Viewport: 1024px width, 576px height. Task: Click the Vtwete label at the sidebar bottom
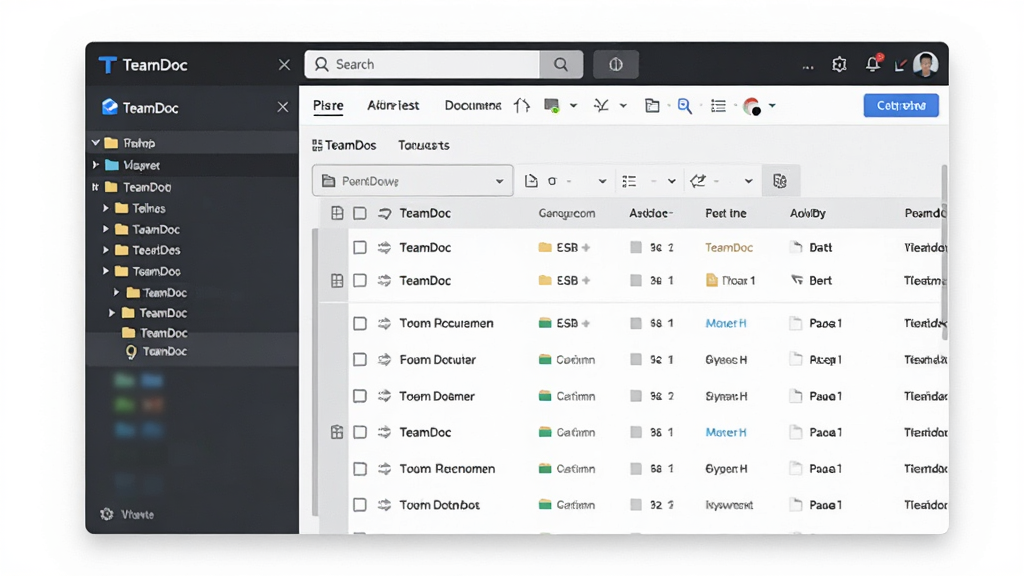tap(138, 515)
